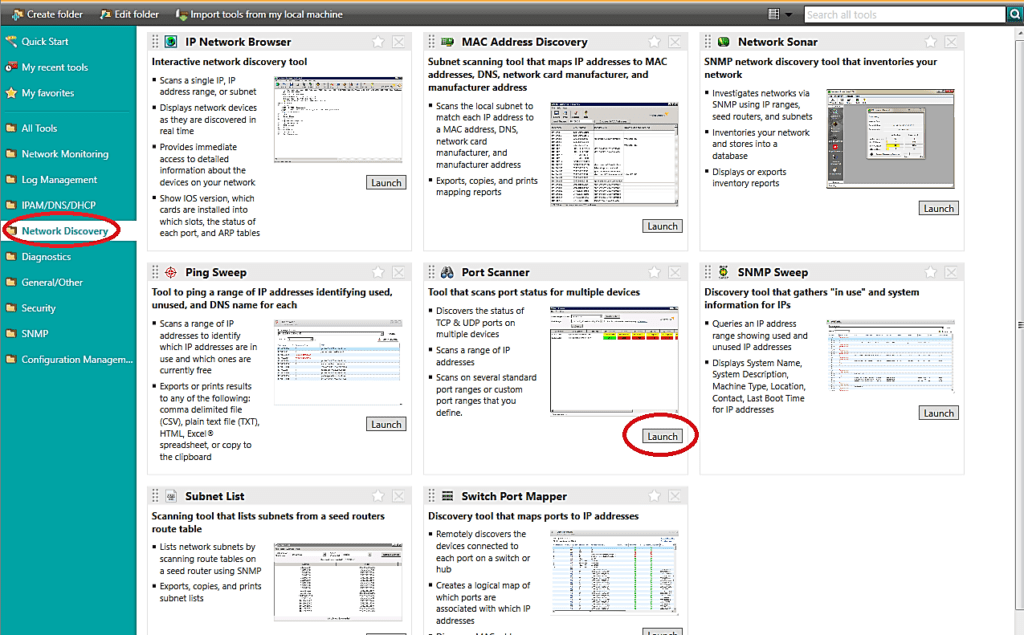
Task: Launch the SNMP Sweep tool
Action: pos(938,413)
